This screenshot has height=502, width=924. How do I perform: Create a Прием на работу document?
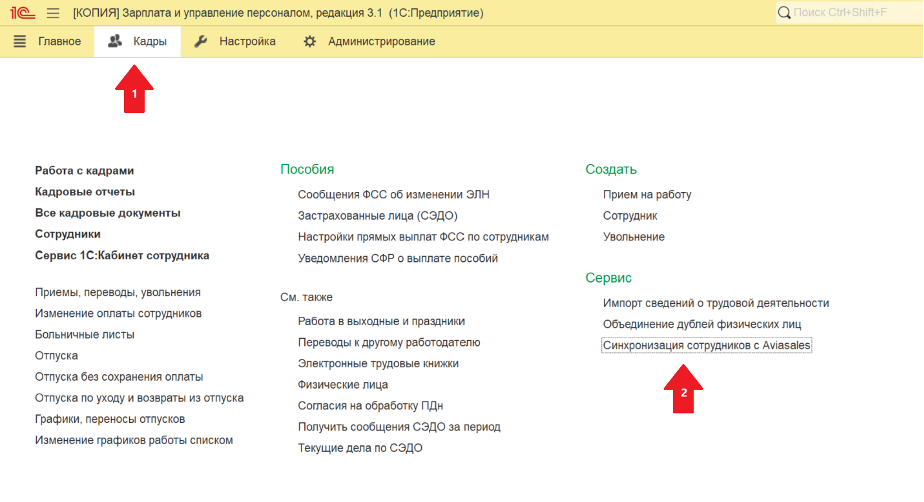[647, 194]
